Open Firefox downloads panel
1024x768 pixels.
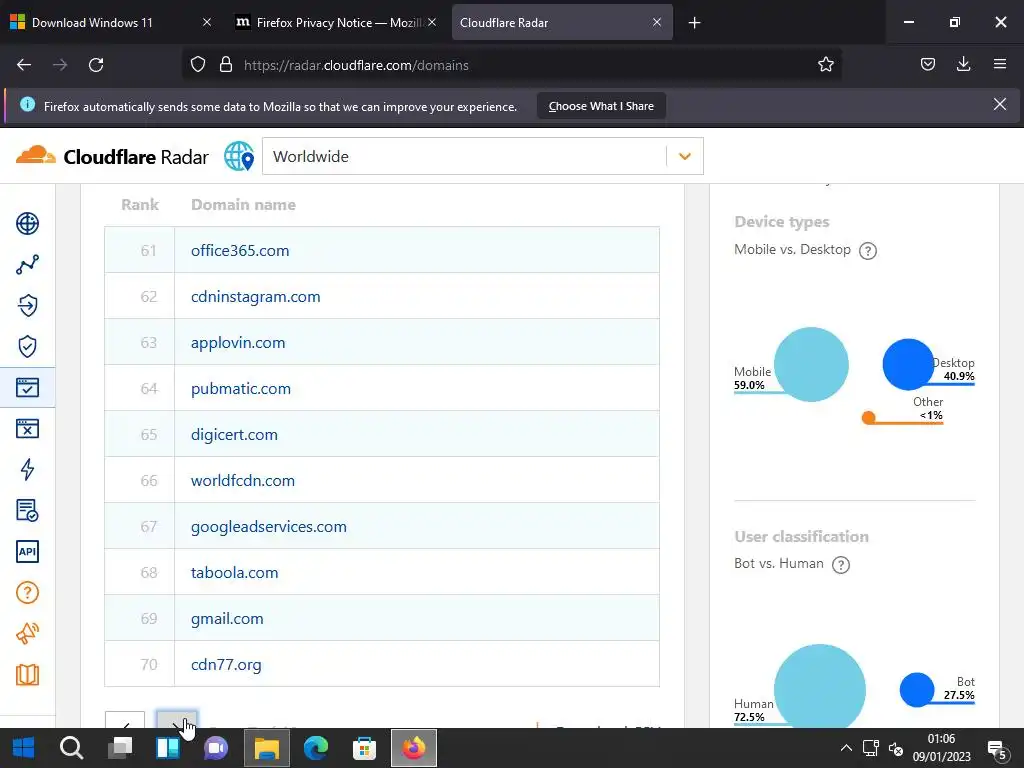click(x=963, y=64)
